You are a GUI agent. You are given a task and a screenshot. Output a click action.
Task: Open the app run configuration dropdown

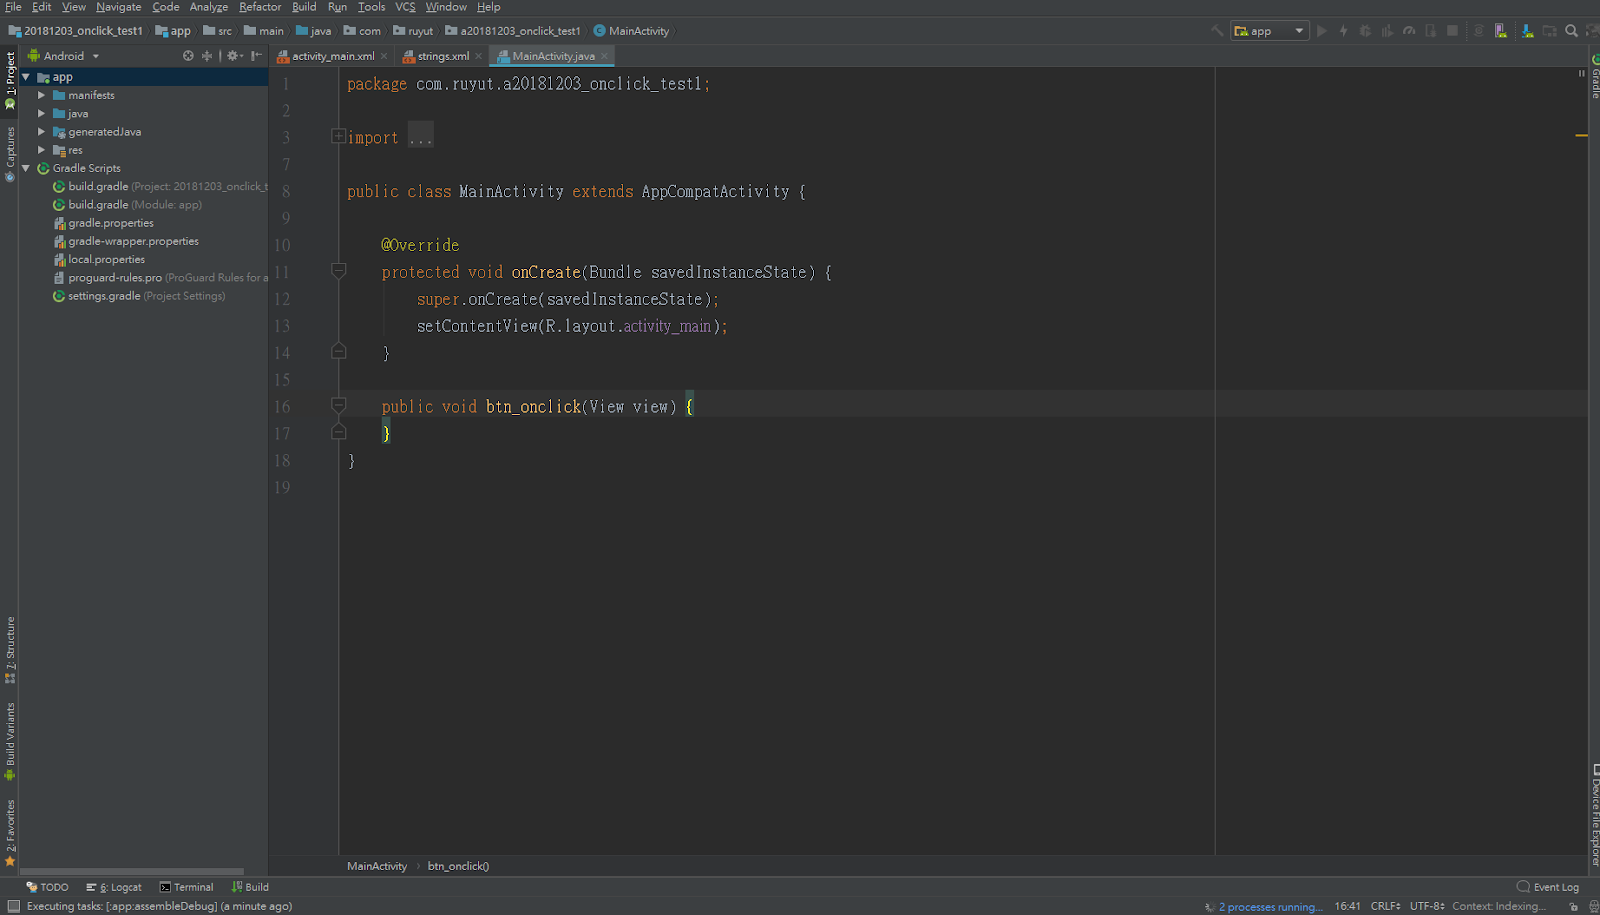point(1269,31)
